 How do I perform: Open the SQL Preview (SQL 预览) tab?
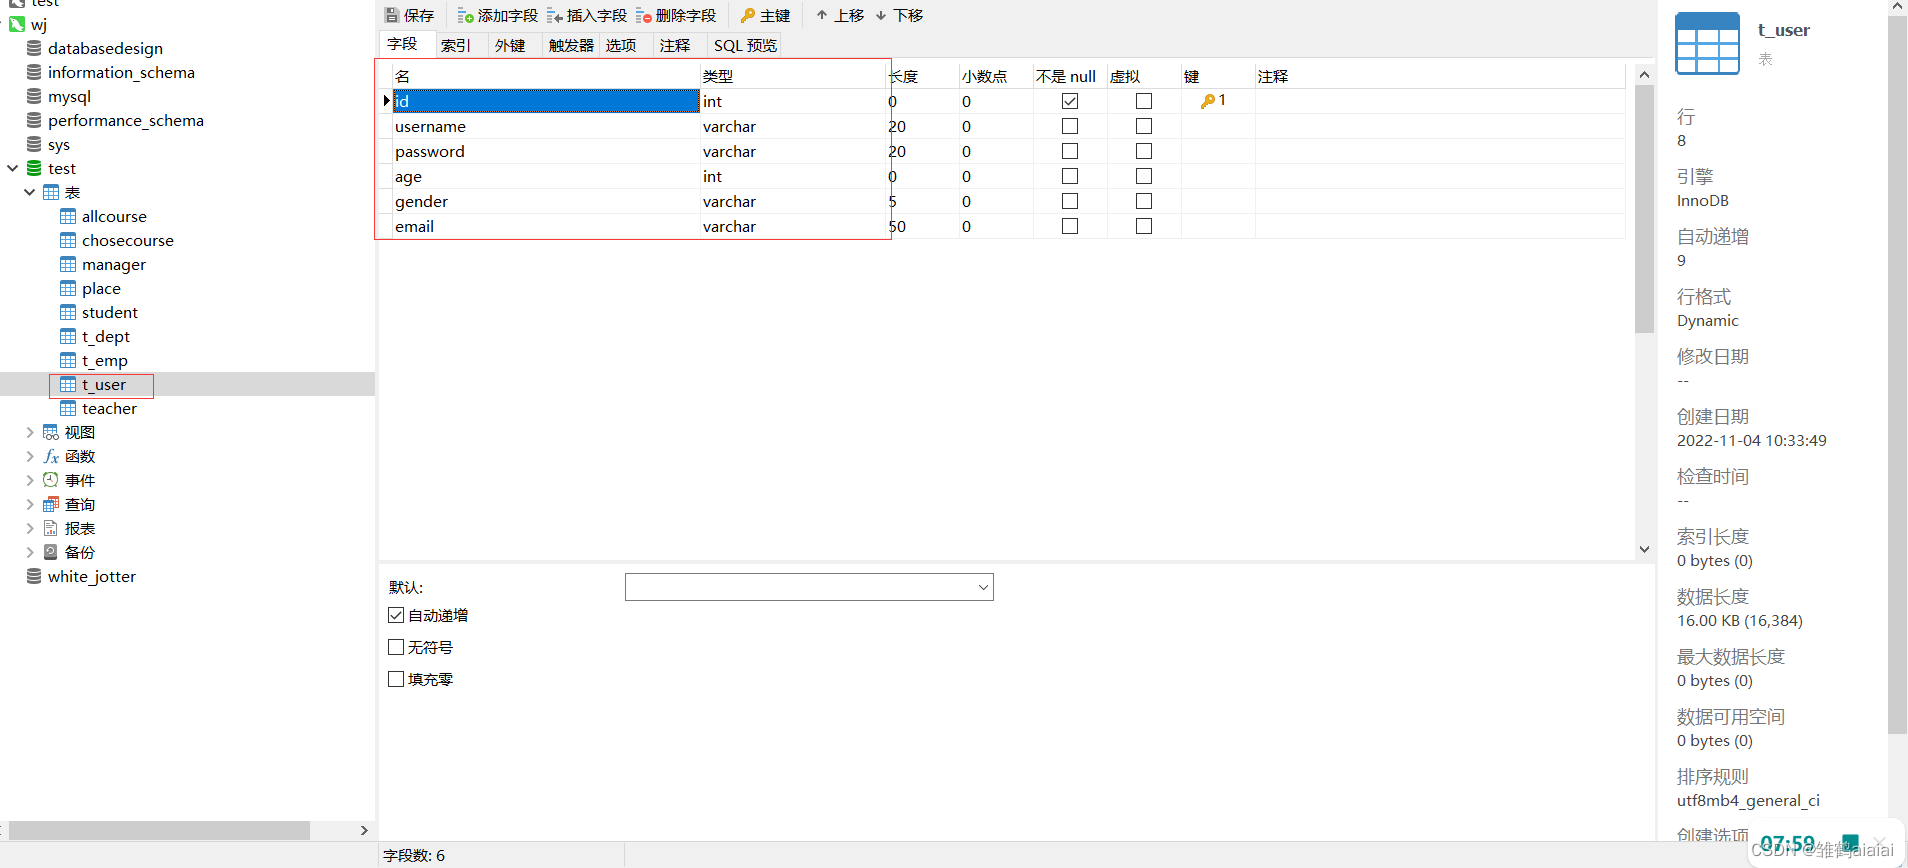[x=745, y=45]
